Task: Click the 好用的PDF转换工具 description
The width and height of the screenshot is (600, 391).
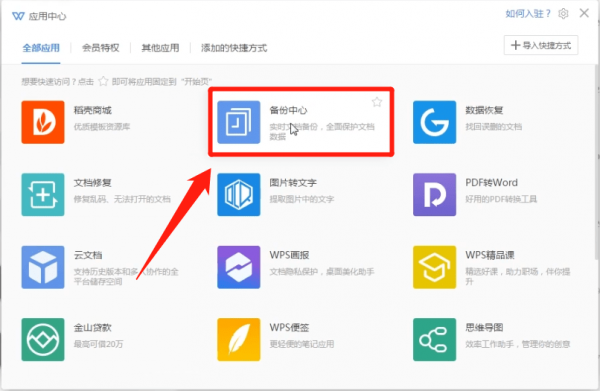Action: tap(501, 199)
